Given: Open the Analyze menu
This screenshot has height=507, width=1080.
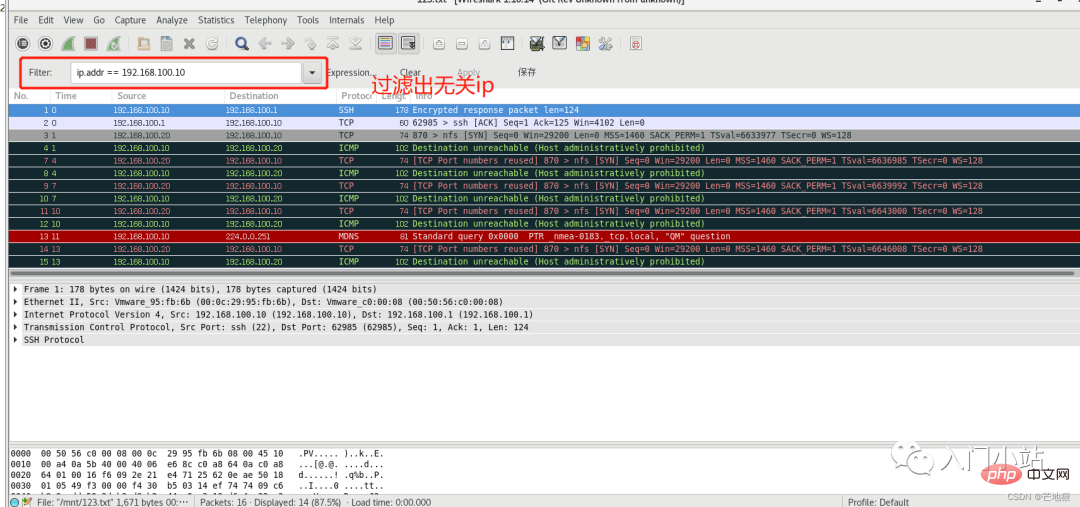Looking at the screenshot, I should tap(172, 20).
